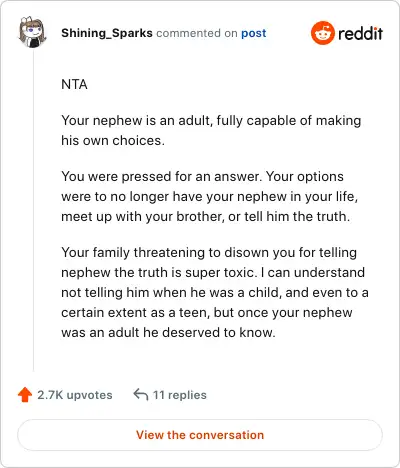Viewport: 400px width, 468px height.
Task: Click the "commented on" gray text
Action: pos(197,33)
